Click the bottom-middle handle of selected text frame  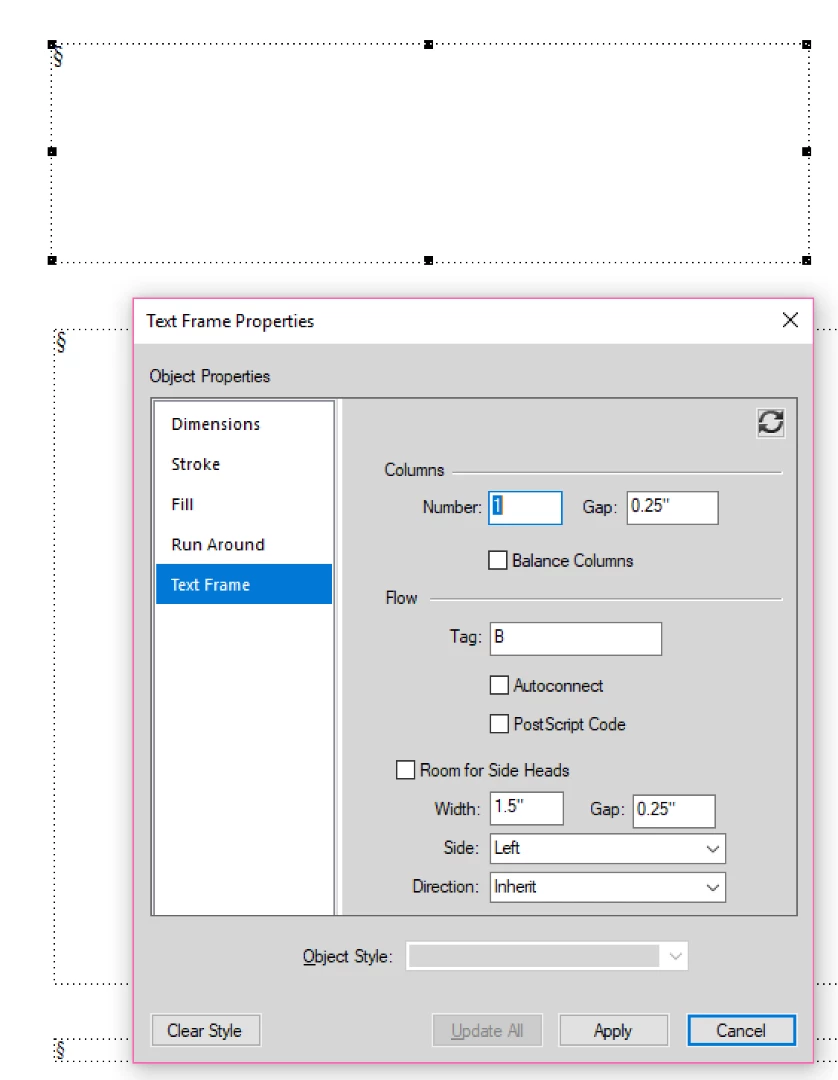pyautogui.click(x=428, y=260)
